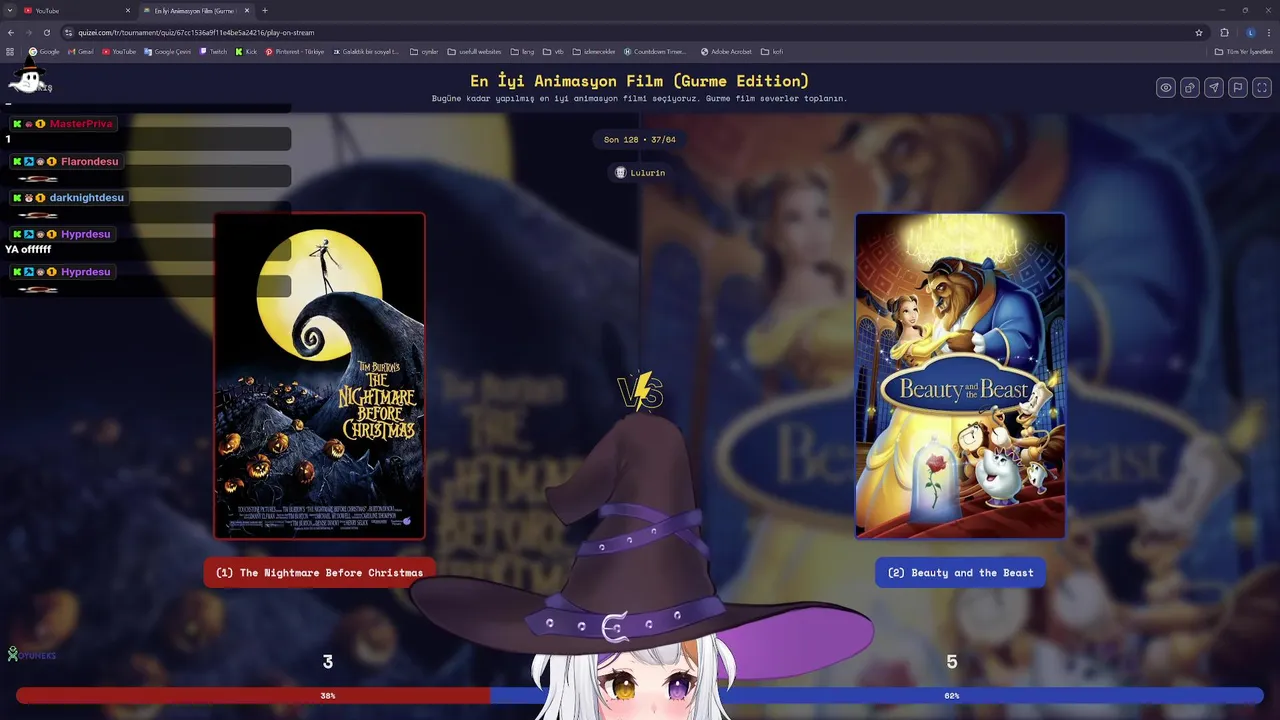This screenshot has height=720, width=1280.
Task: Open the Chrome three-dot menu
Action: (x=1268, y=32)
